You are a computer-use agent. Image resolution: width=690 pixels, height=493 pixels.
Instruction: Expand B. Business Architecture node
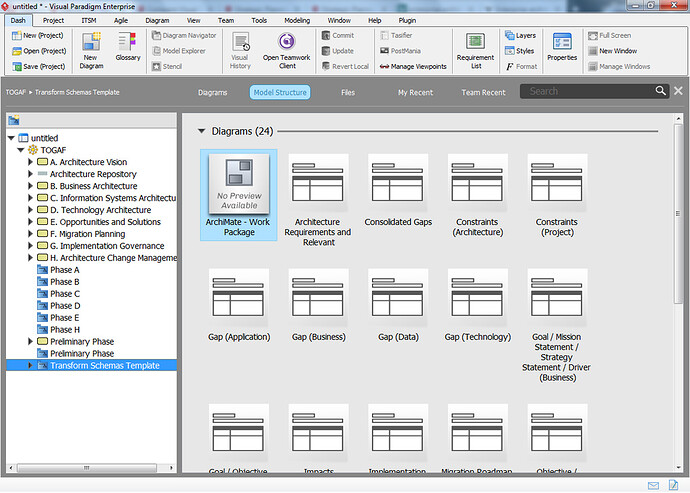pyautogui.click(x=30, y=186)
